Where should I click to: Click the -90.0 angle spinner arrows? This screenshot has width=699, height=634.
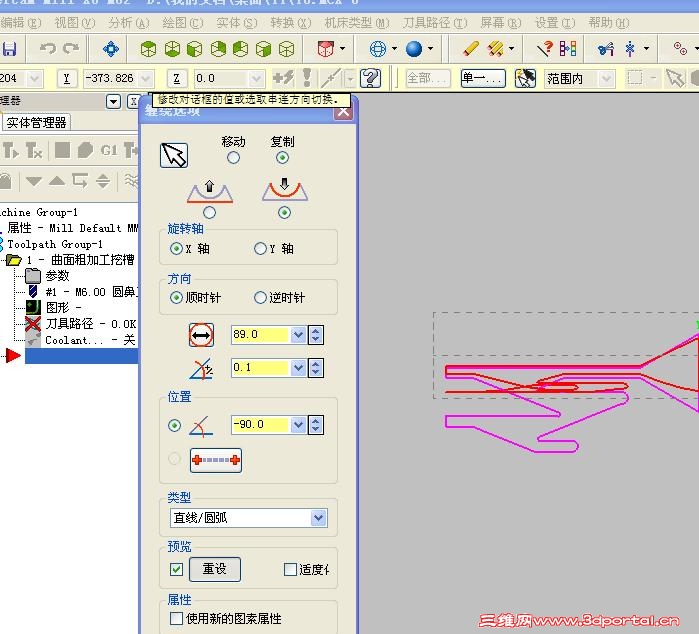pyautogui.click(x=316, y=425)
